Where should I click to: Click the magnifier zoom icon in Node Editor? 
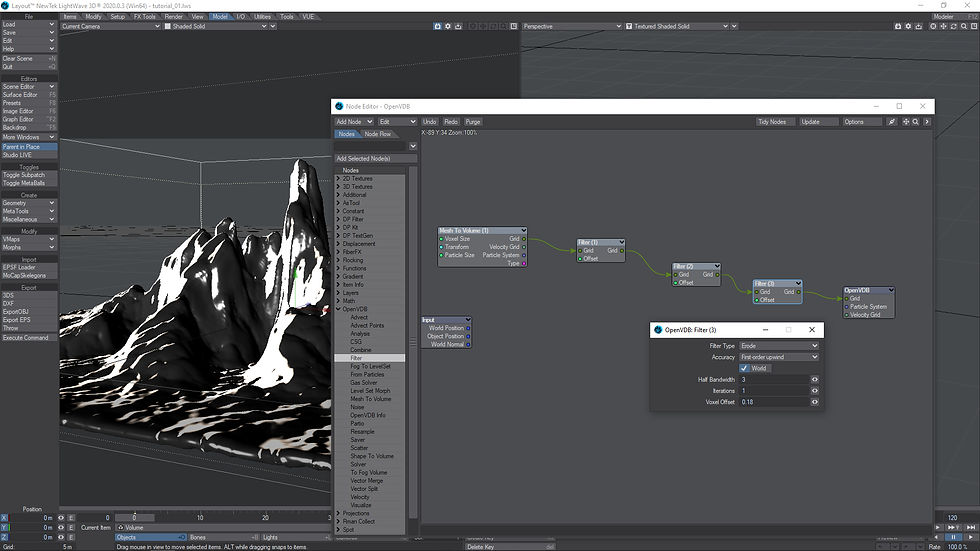[x=916, y=122]
